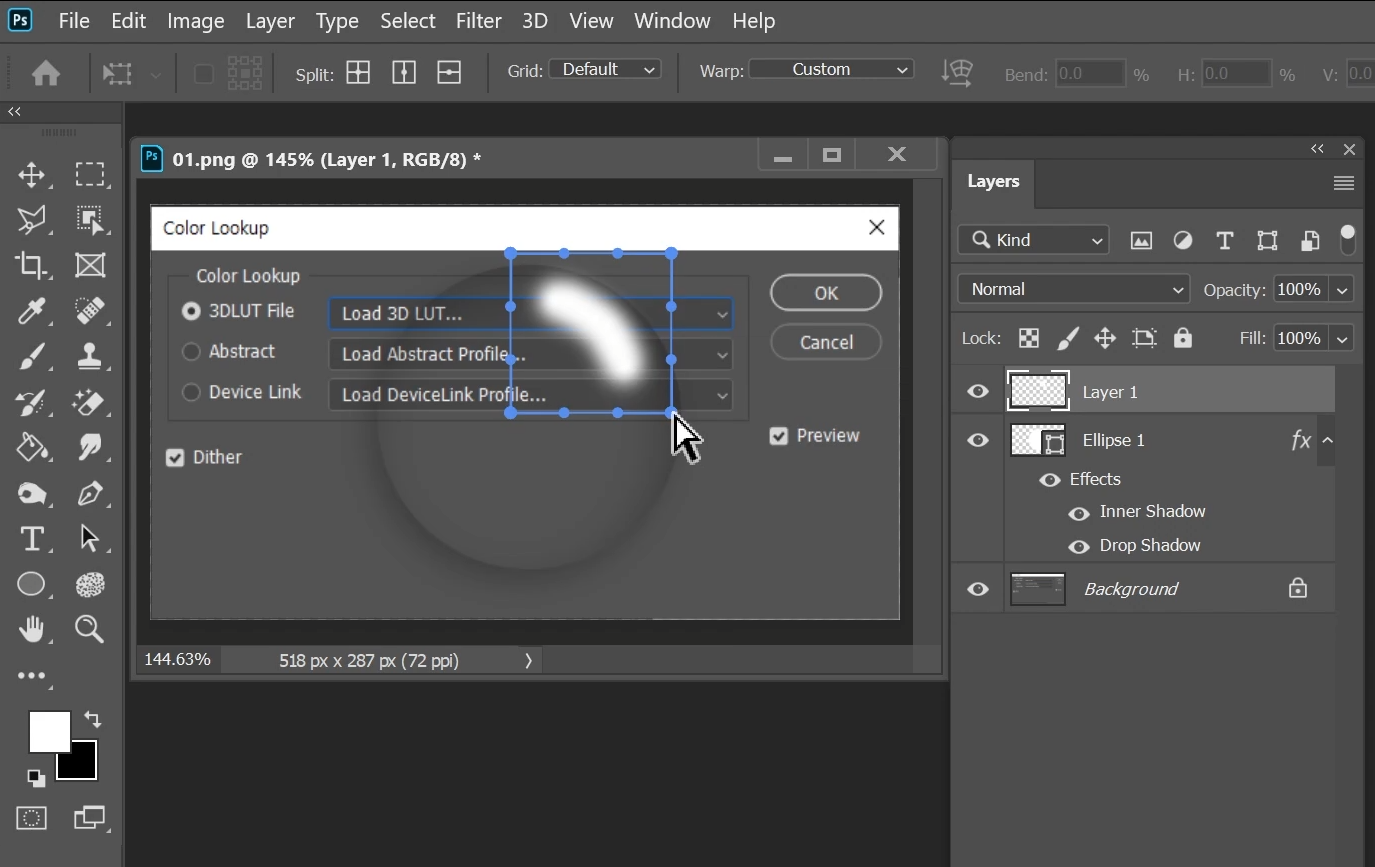Lock transparent pixels of the layer
Viewport: 1375px width, 867px height.
(1028, 338)
